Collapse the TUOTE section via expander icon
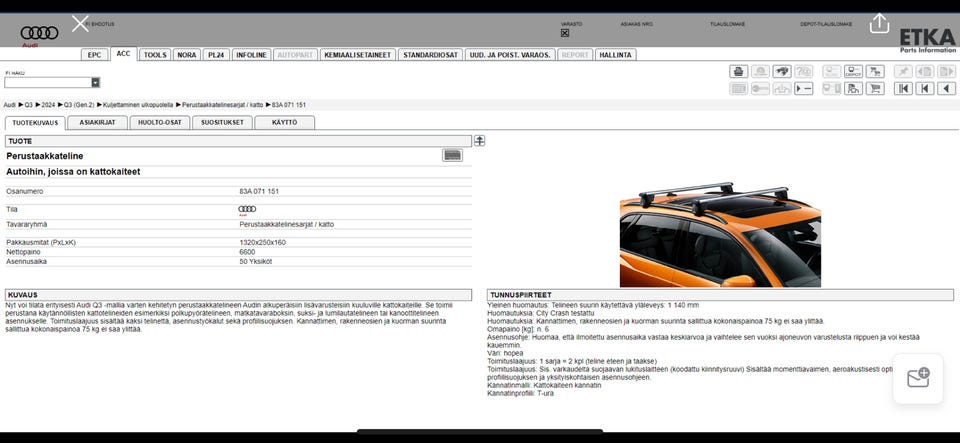This screenshot has width=960, height=443. point(479,141)
